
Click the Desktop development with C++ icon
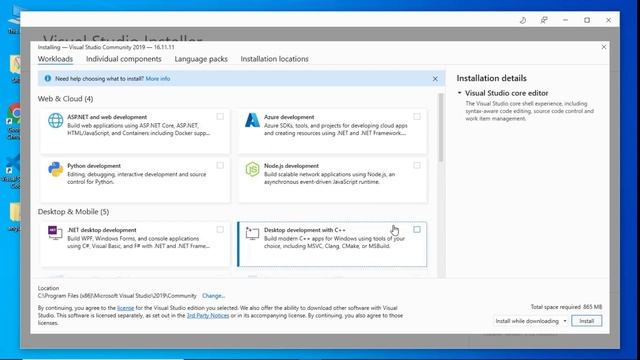coord(252,233)
